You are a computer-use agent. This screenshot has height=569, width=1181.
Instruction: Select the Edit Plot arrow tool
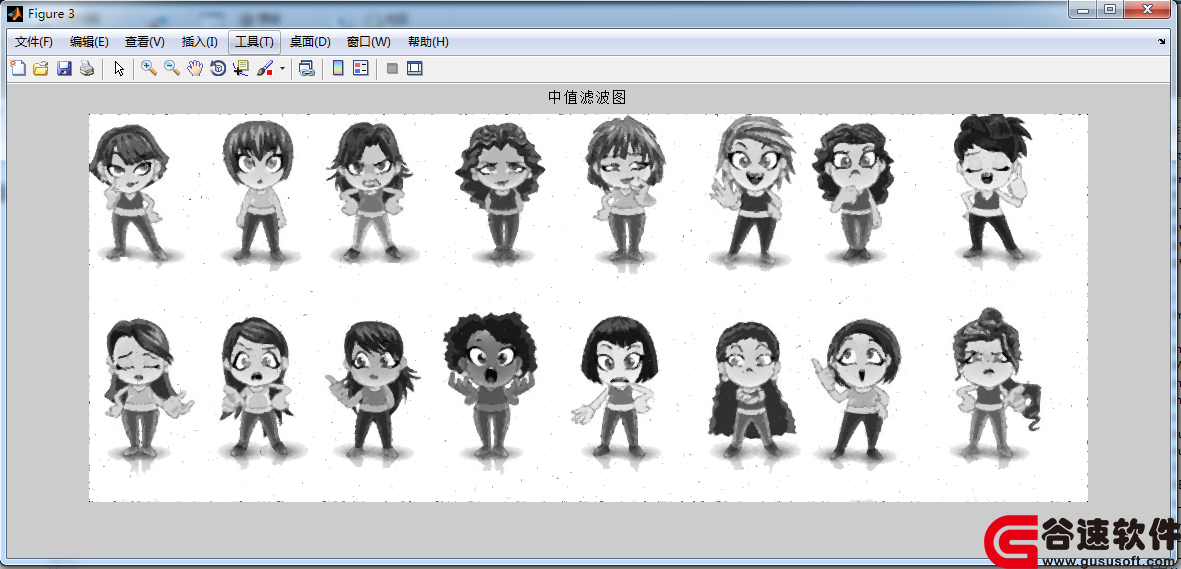(119, 69)
